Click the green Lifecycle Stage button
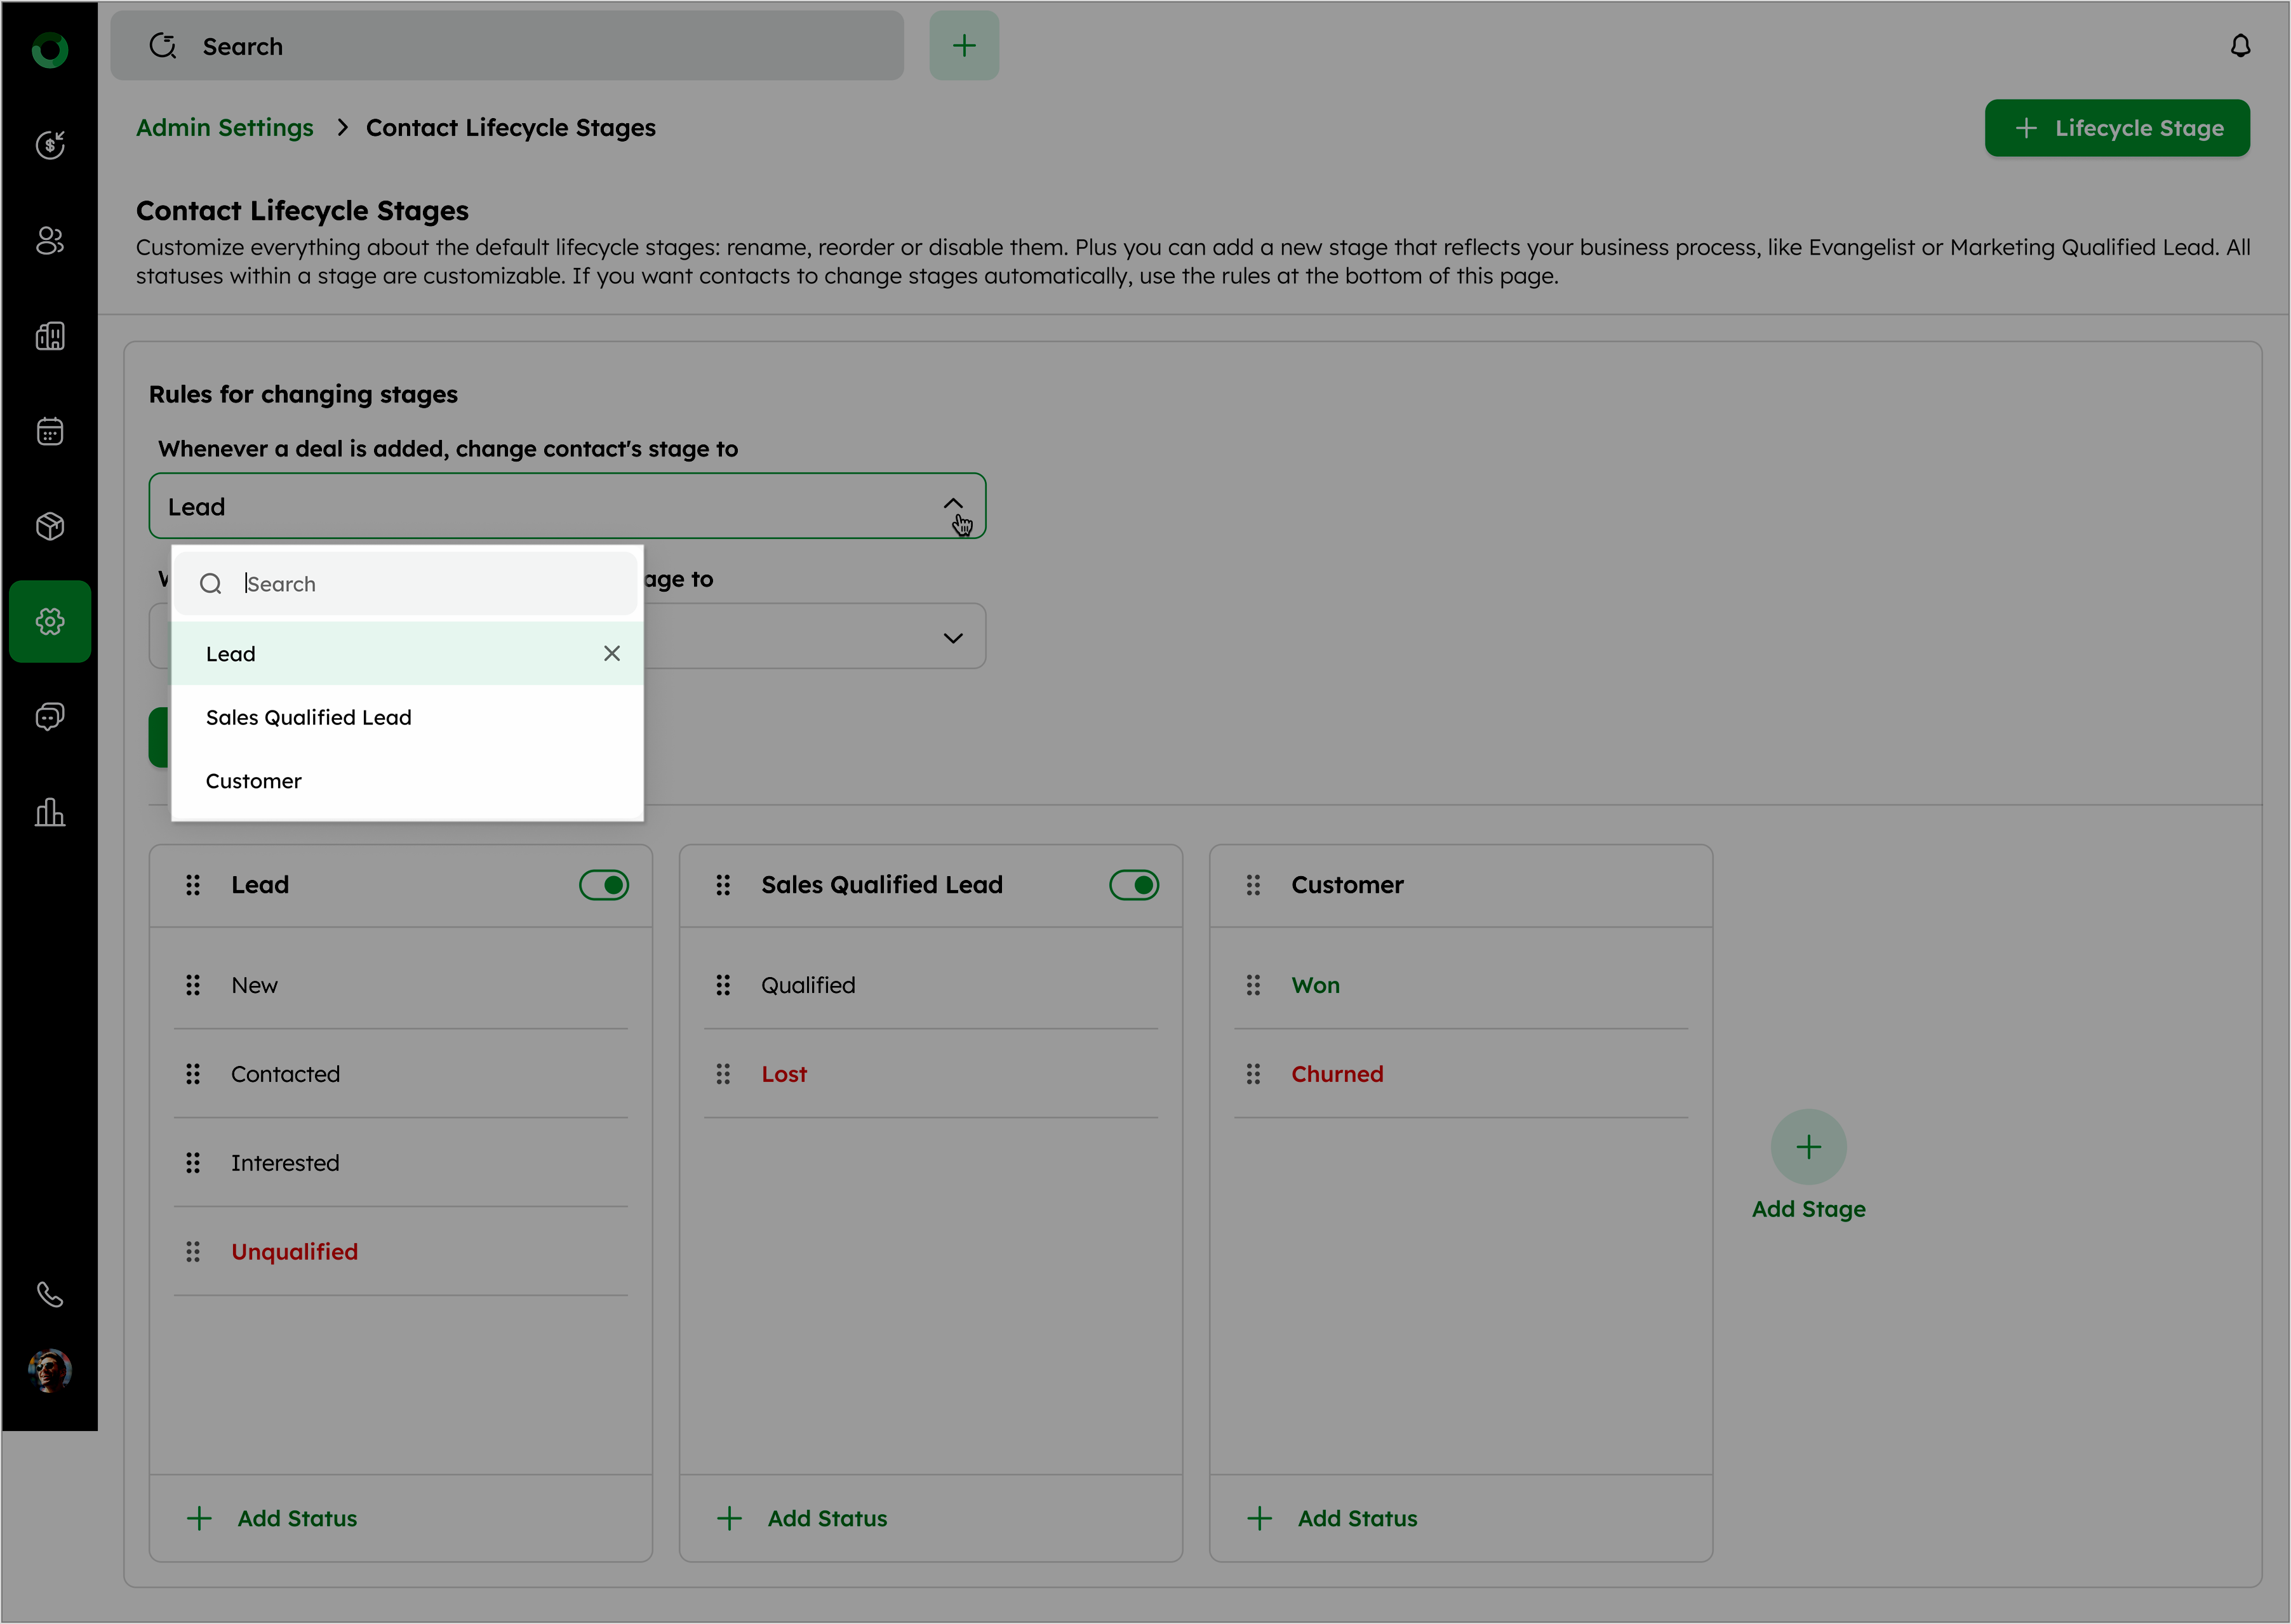2291x1624 pixels. click(2117, 128)
